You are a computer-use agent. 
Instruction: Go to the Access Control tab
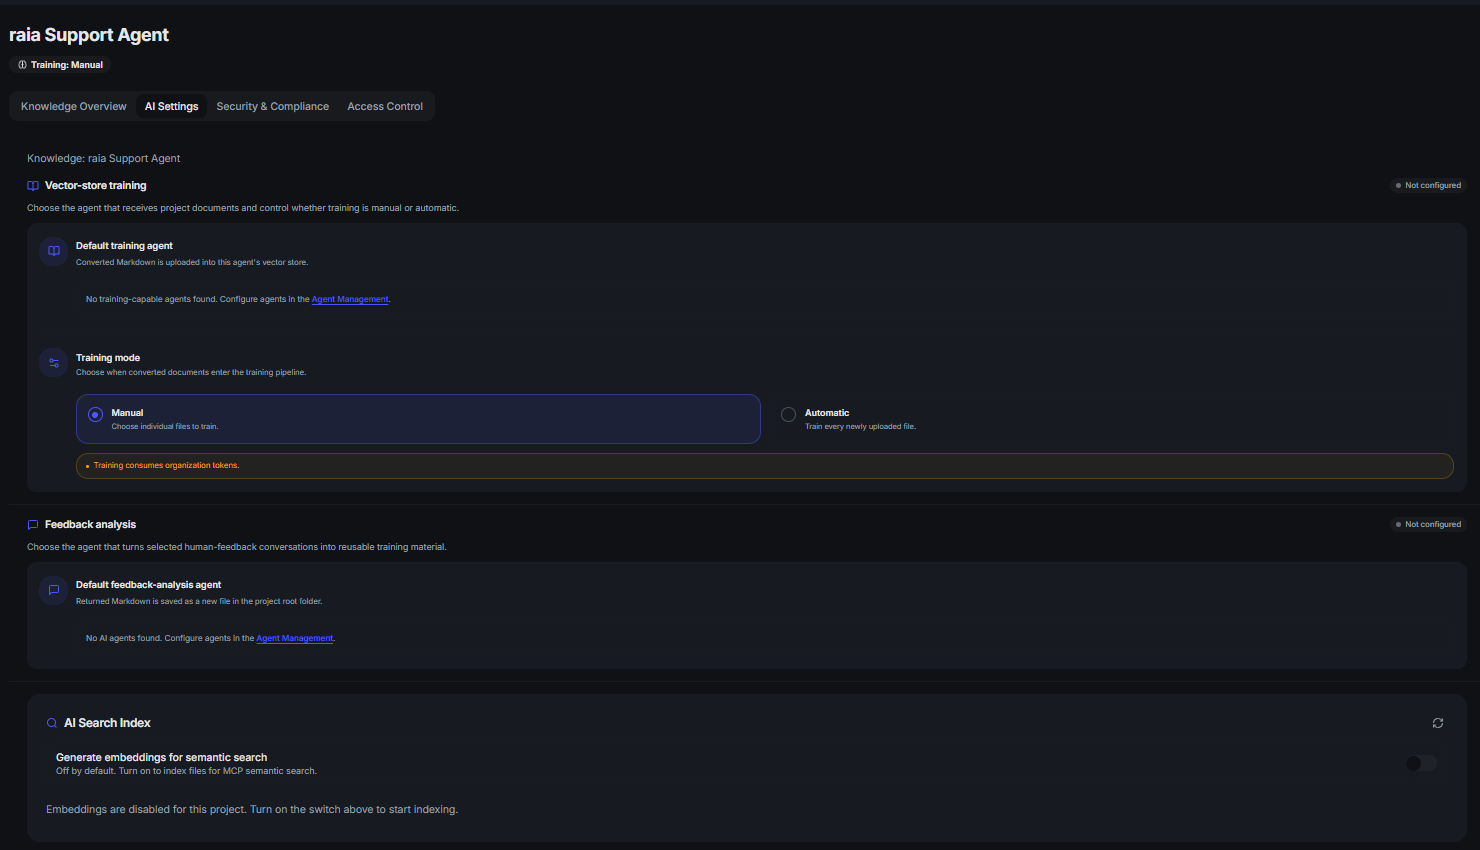(x=385, y=106)
